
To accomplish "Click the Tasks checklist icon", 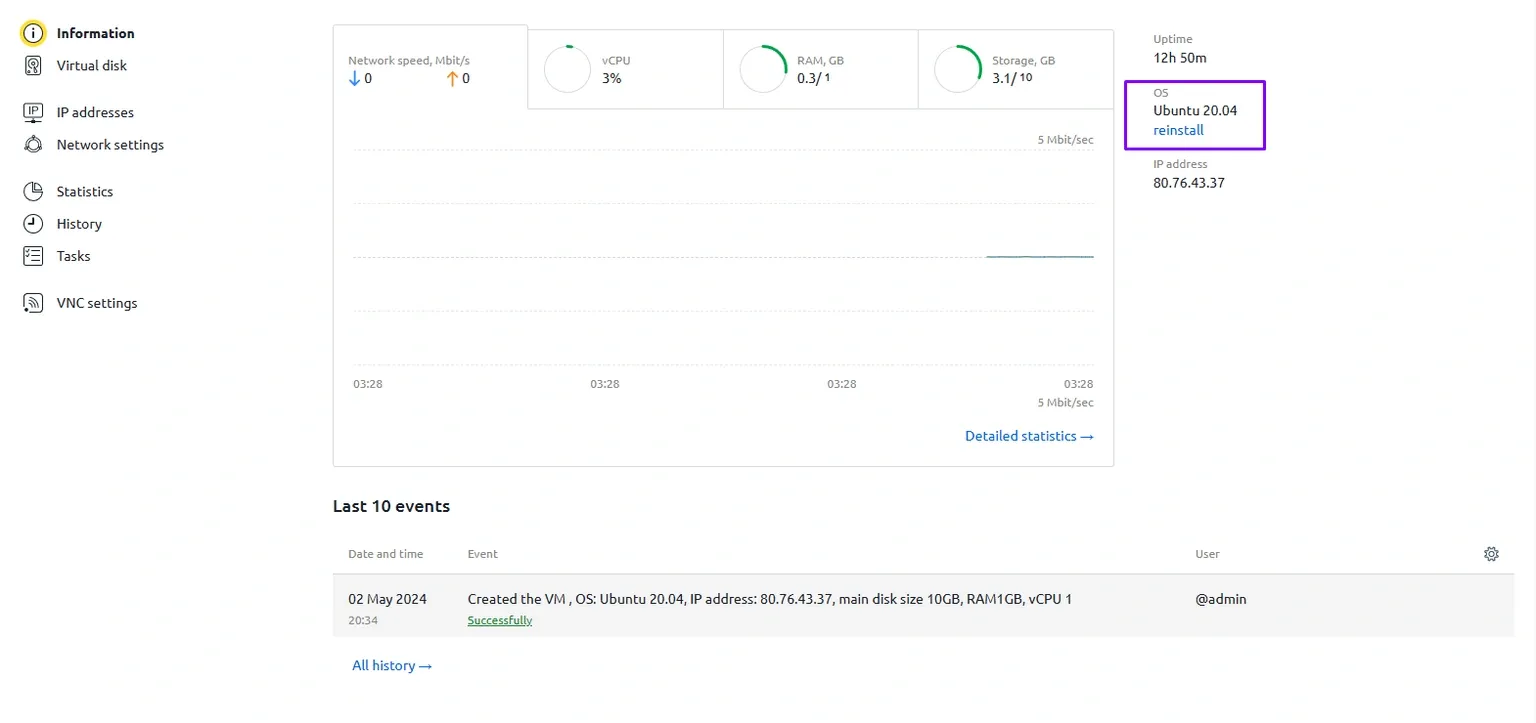I will click(x=33, y=256).
